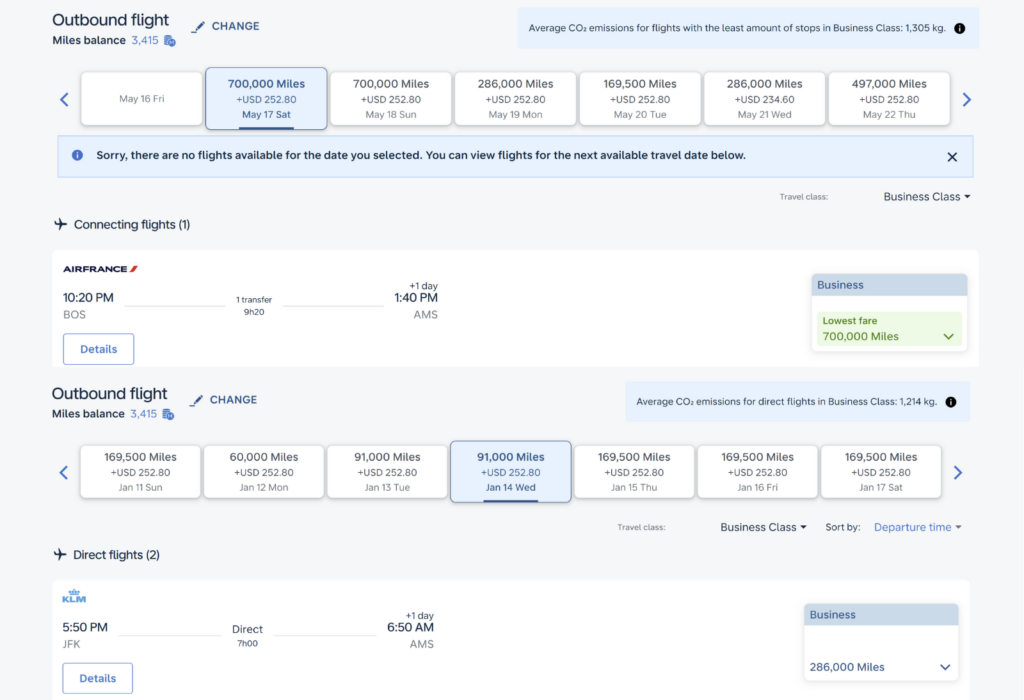Click the pencil icon next to the upper CHANGE

(x=198, y=27)
